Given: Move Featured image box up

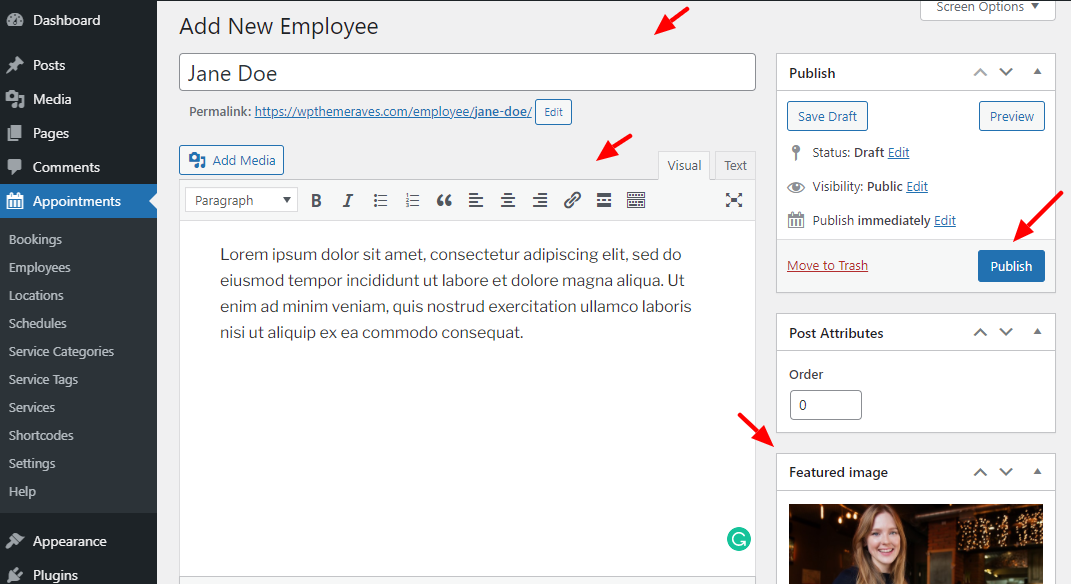Looking at the screenshot, I should 980,472.
